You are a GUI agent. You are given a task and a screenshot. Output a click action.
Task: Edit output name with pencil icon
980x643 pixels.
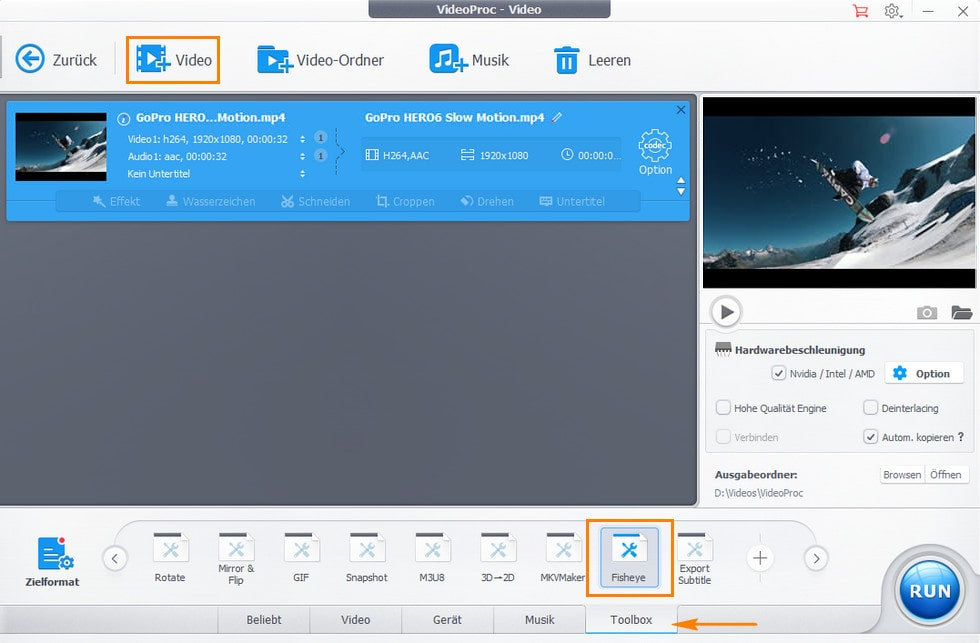point(557,117)
